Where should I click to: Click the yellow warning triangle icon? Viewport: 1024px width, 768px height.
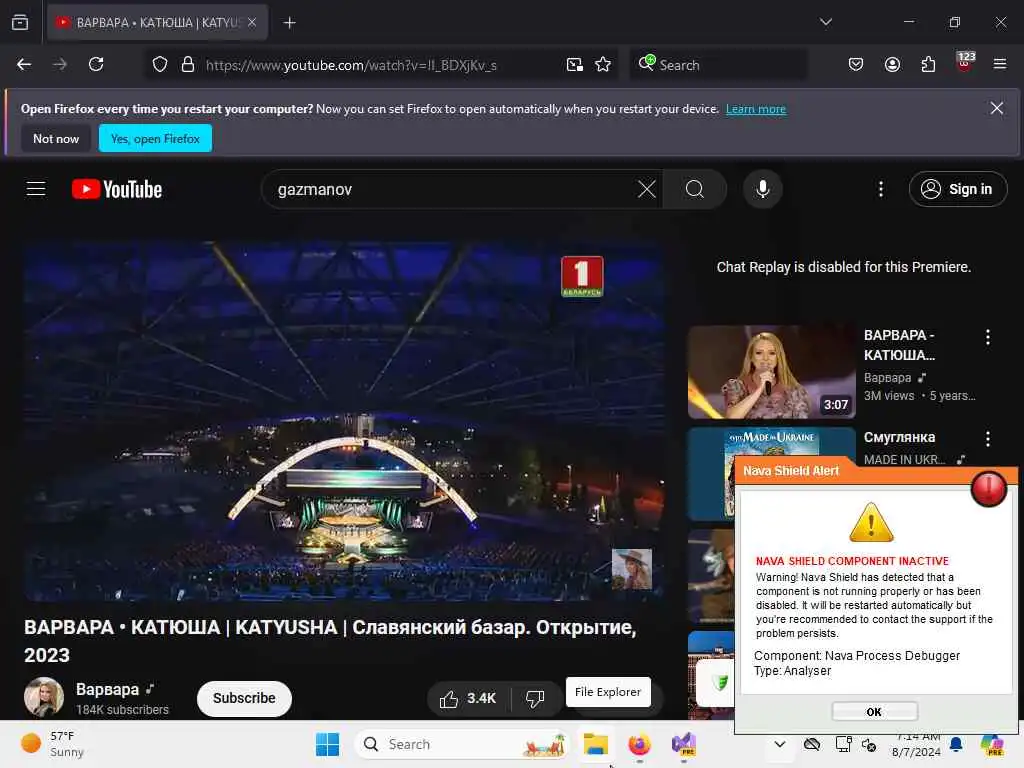[x=871, y=523]
